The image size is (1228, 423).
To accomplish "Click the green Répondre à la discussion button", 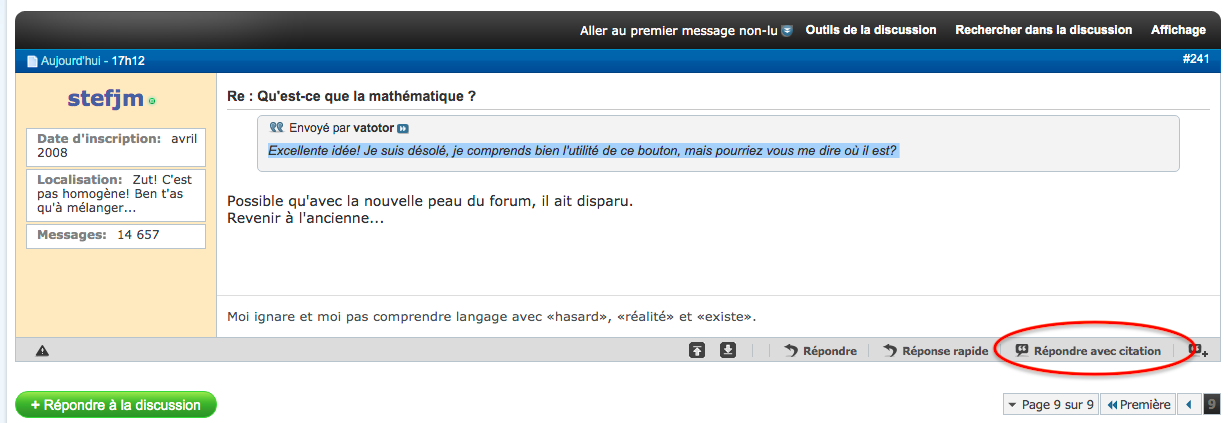I will point(116,405).
